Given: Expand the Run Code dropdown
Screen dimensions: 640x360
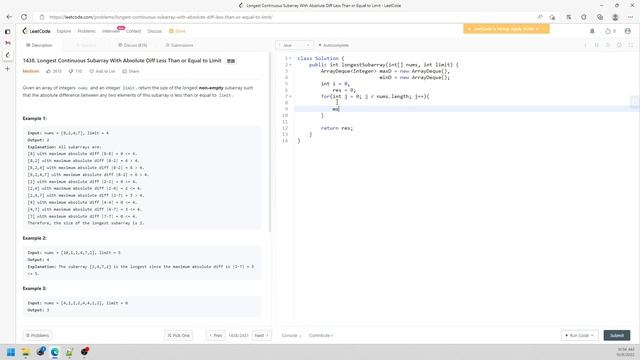Looking at the screenshot, I should pos(580,336).
